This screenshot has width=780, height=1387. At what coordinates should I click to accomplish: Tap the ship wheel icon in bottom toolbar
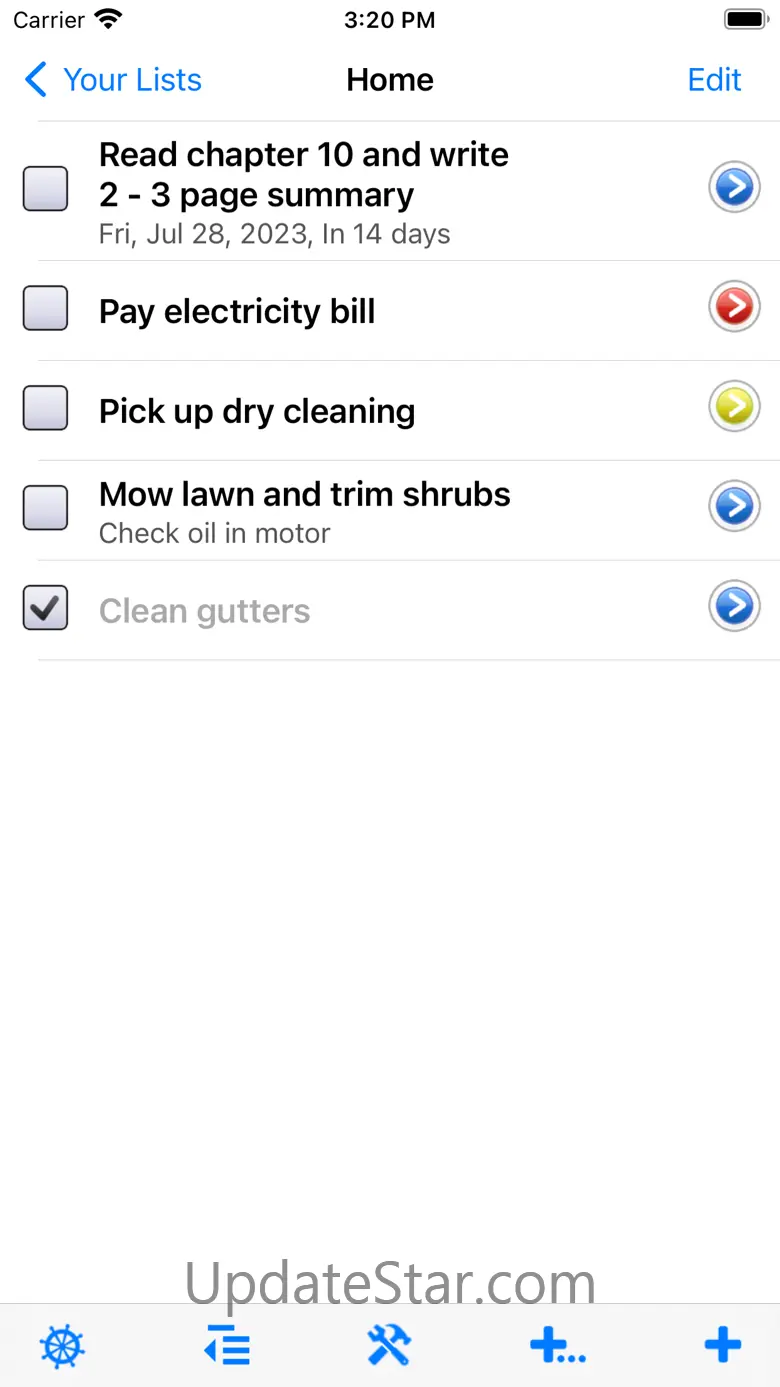pyautogui.click(x=62, y=1346)
